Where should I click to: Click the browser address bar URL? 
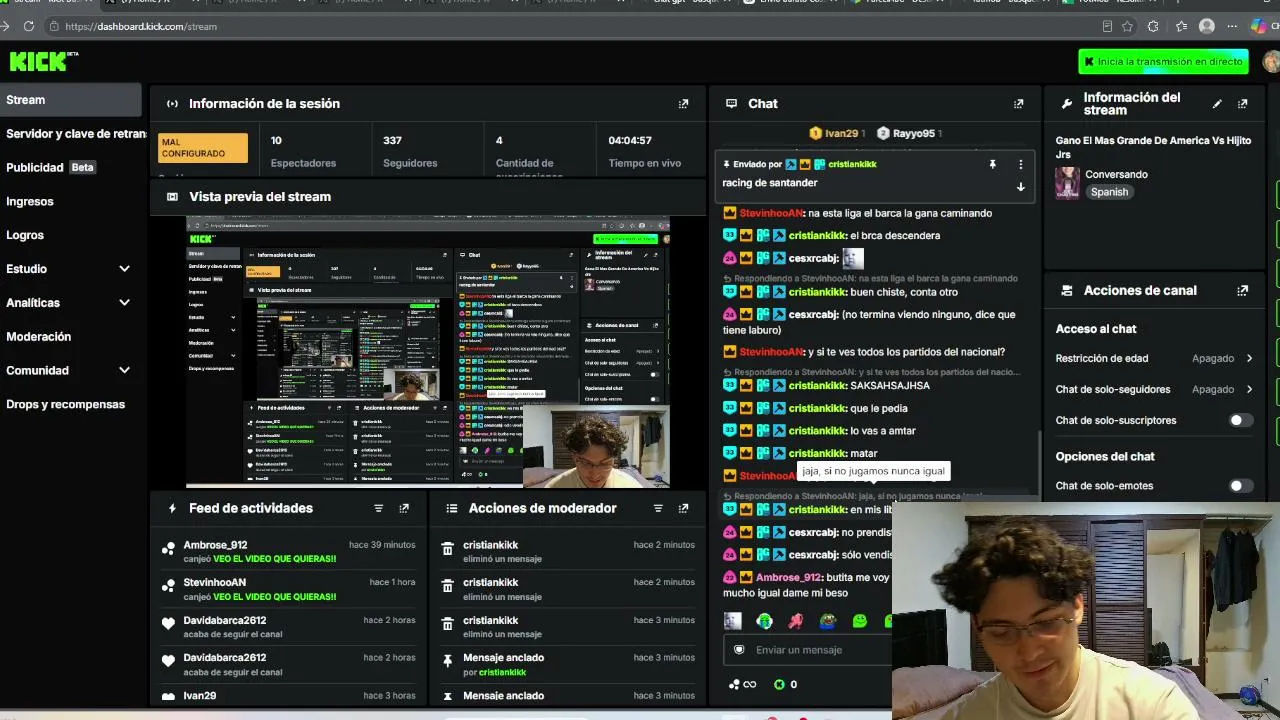coord(141,26)
